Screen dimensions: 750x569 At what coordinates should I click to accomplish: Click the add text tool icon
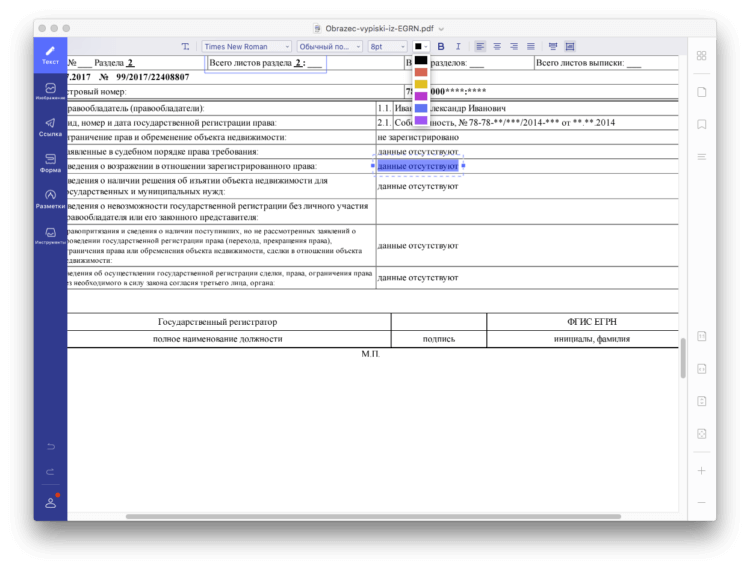point(185,46)
